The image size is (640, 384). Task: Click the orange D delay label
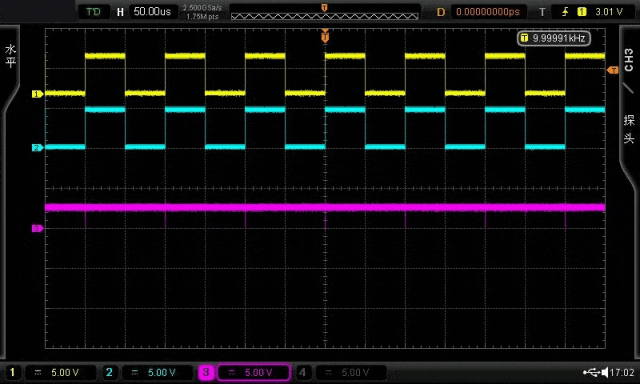click(x=441, y=12)
